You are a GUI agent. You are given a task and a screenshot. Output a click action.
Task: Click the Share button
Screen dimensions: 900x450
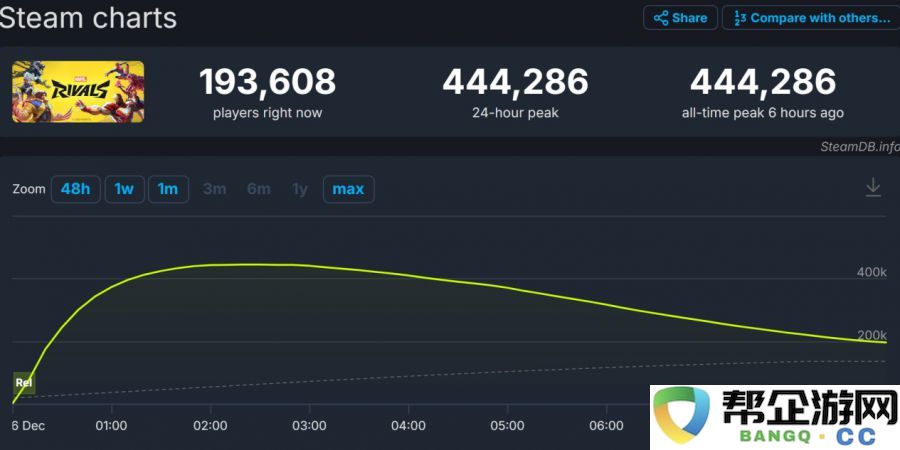tap(680, 18)
